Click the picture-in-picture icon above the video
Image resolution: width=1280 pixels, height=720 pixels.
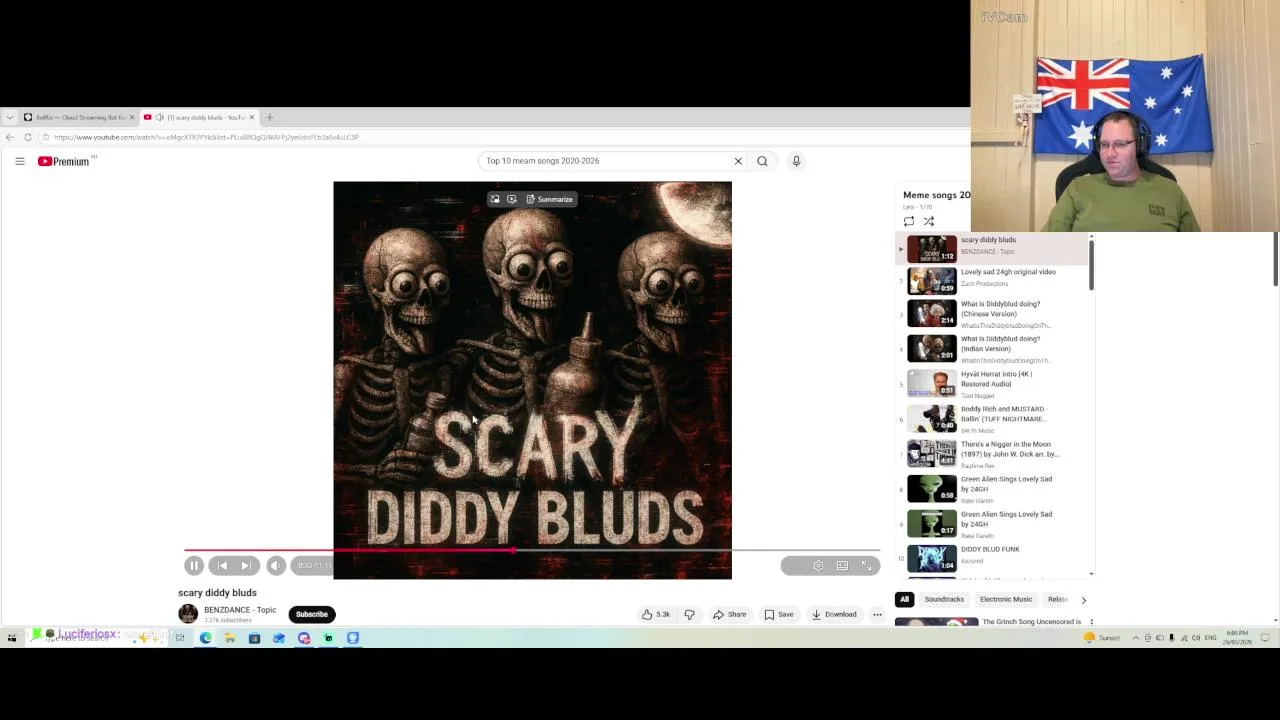(494, 199)
